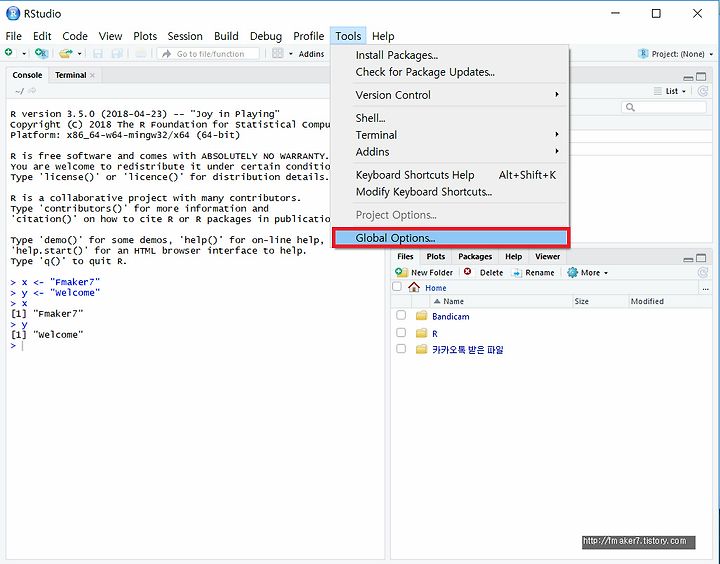
Task: Open the Session menu
Action: click(185, 36)
